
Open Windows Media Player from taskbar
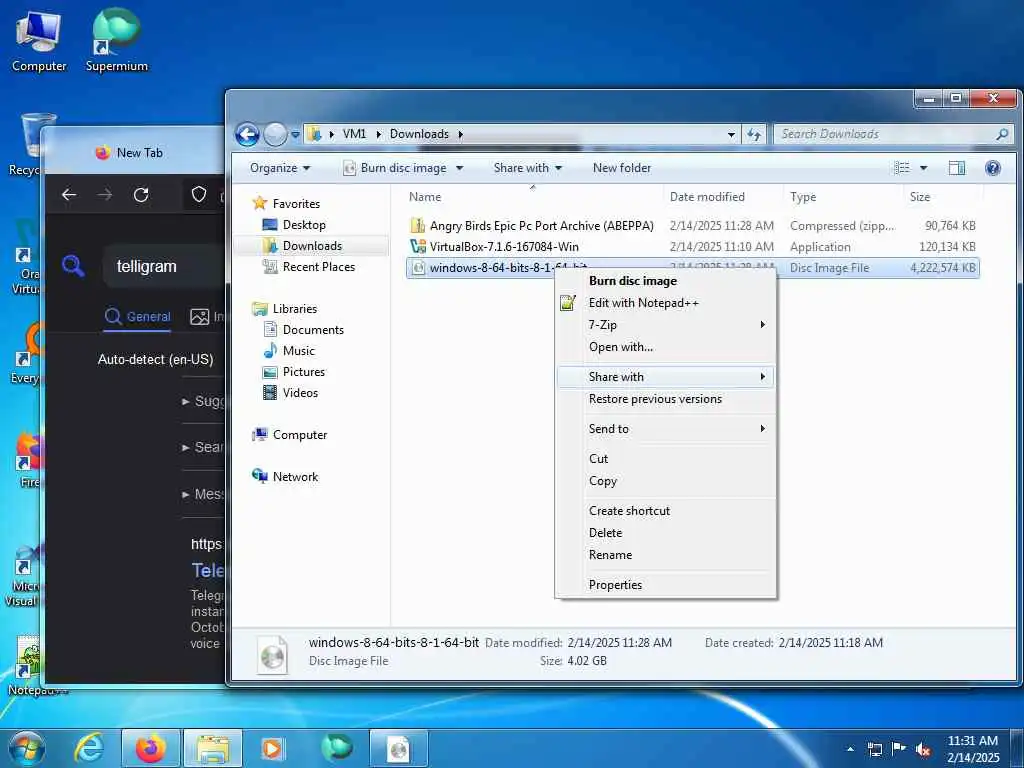(x=272, y=748)
